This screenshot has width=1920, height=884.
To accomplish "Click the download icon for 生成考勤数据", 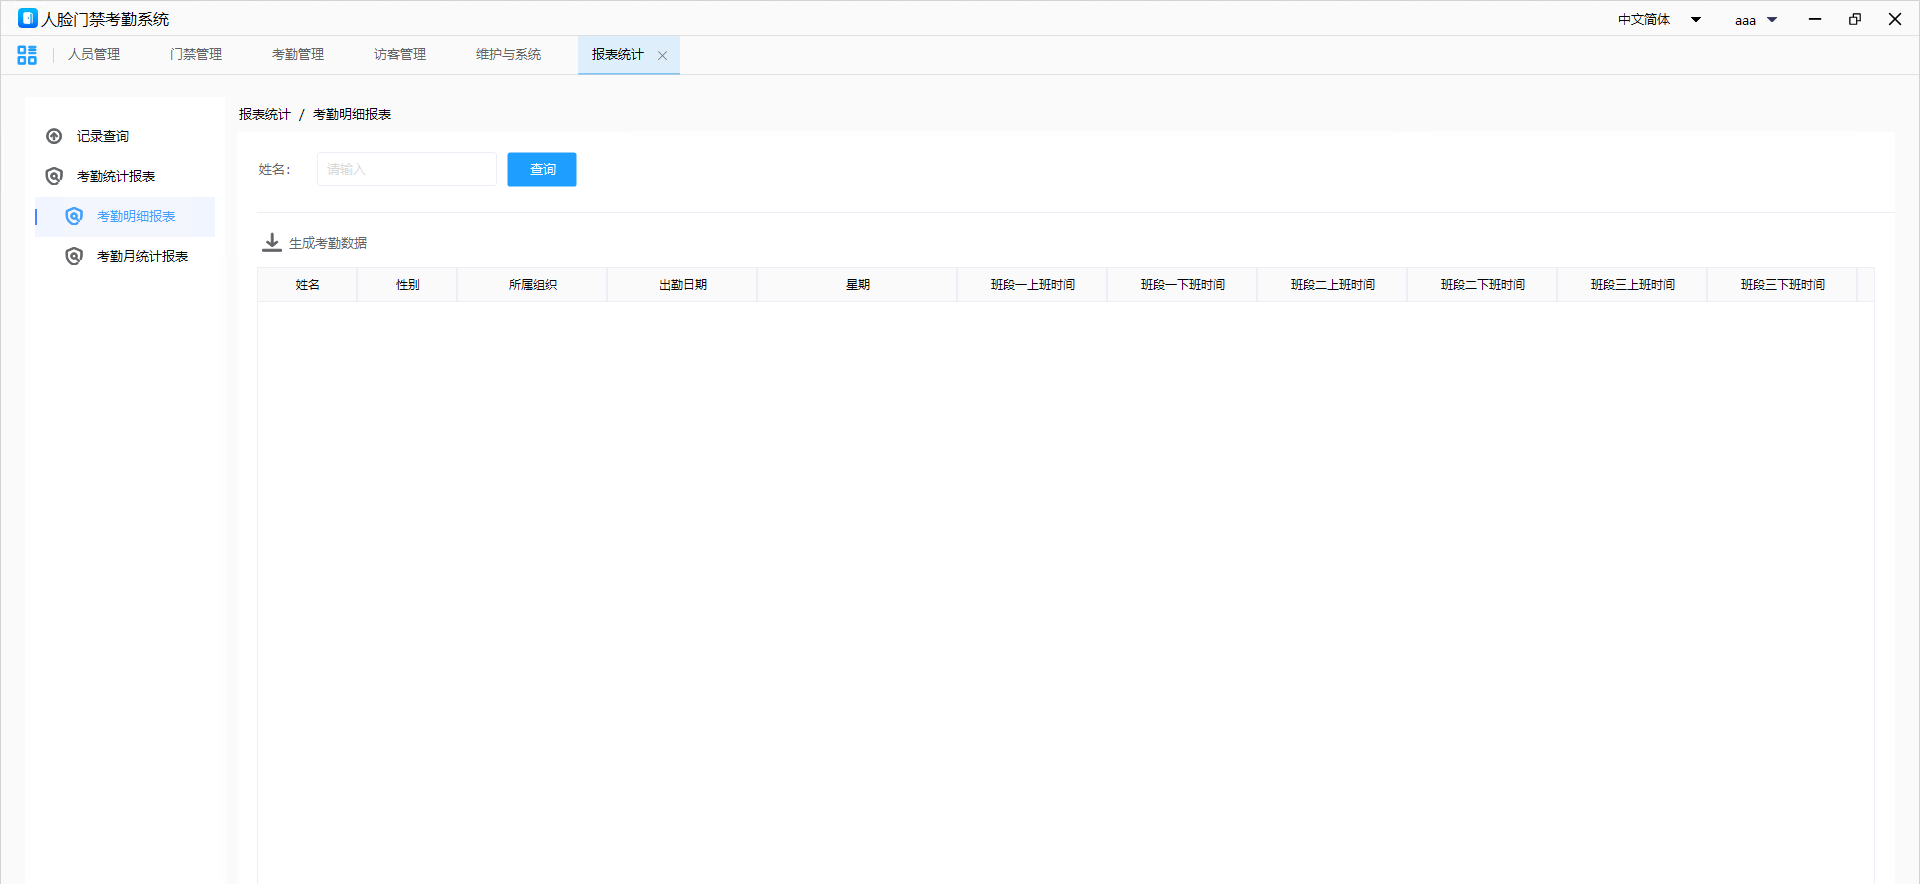I will click(271, 242).
